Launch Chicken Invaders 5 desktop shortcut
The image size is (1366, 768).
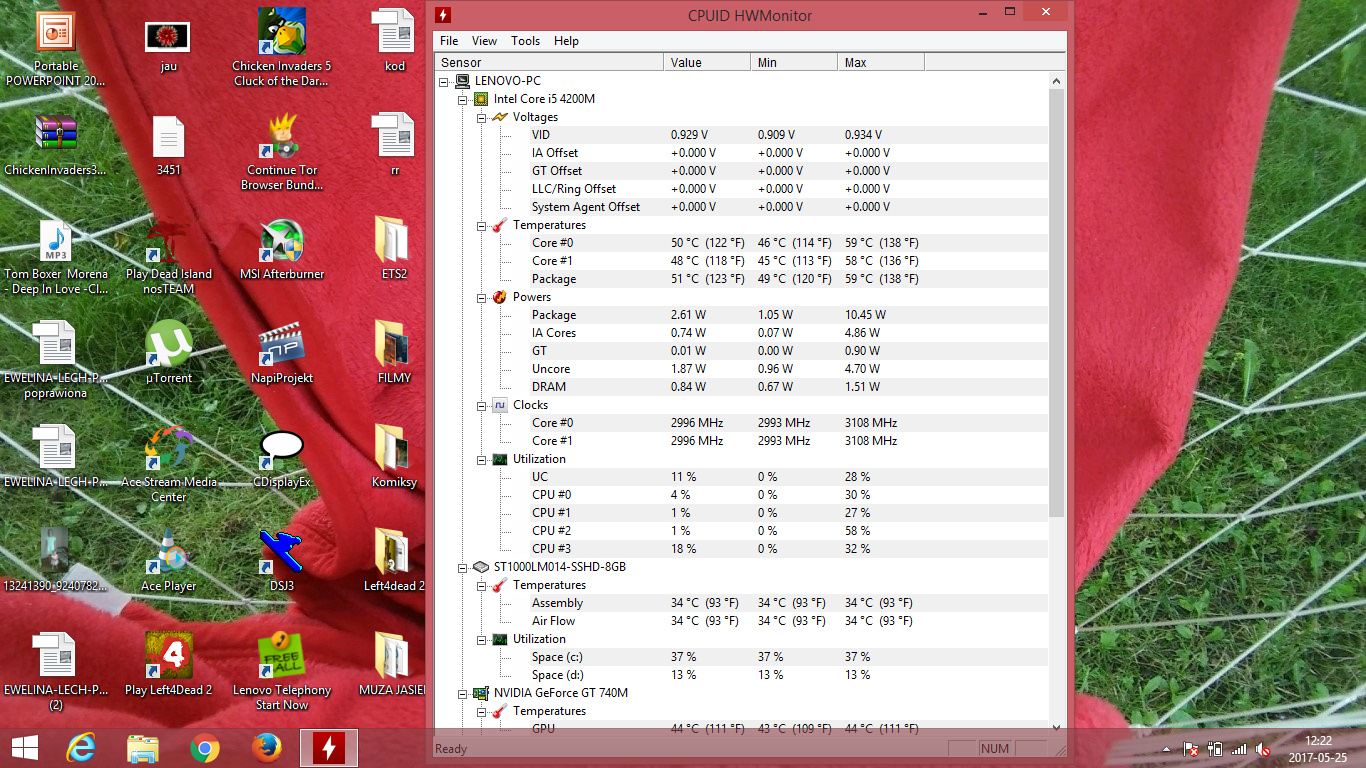282,48
